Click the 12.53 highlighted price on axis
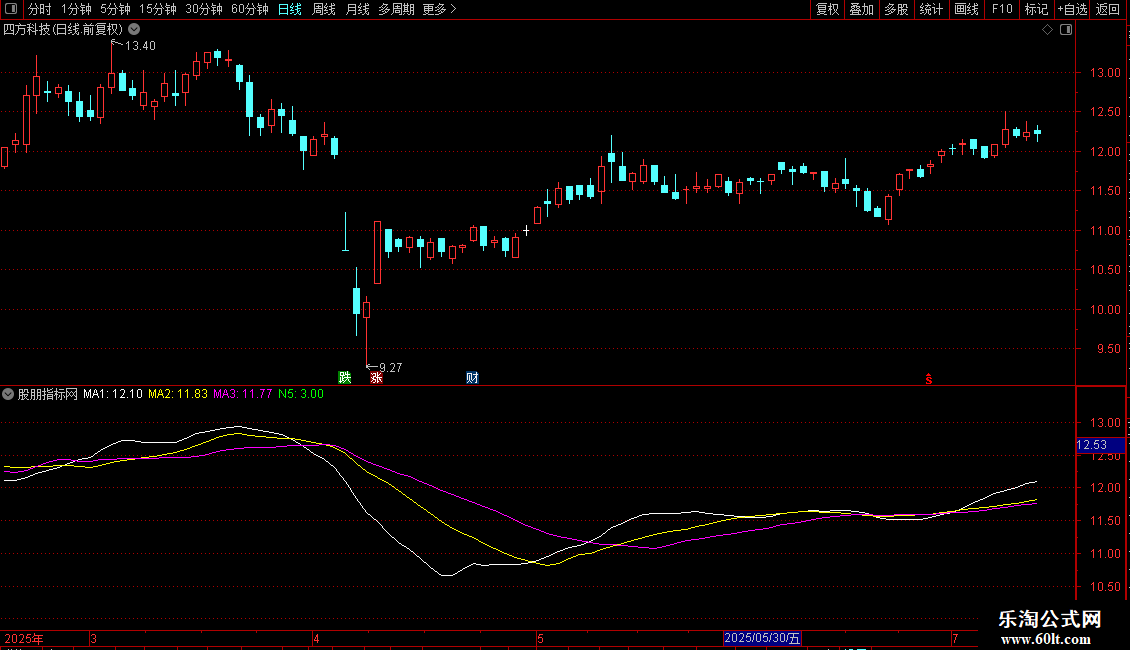The image size is (1130, 650). tap(1100, 445)
